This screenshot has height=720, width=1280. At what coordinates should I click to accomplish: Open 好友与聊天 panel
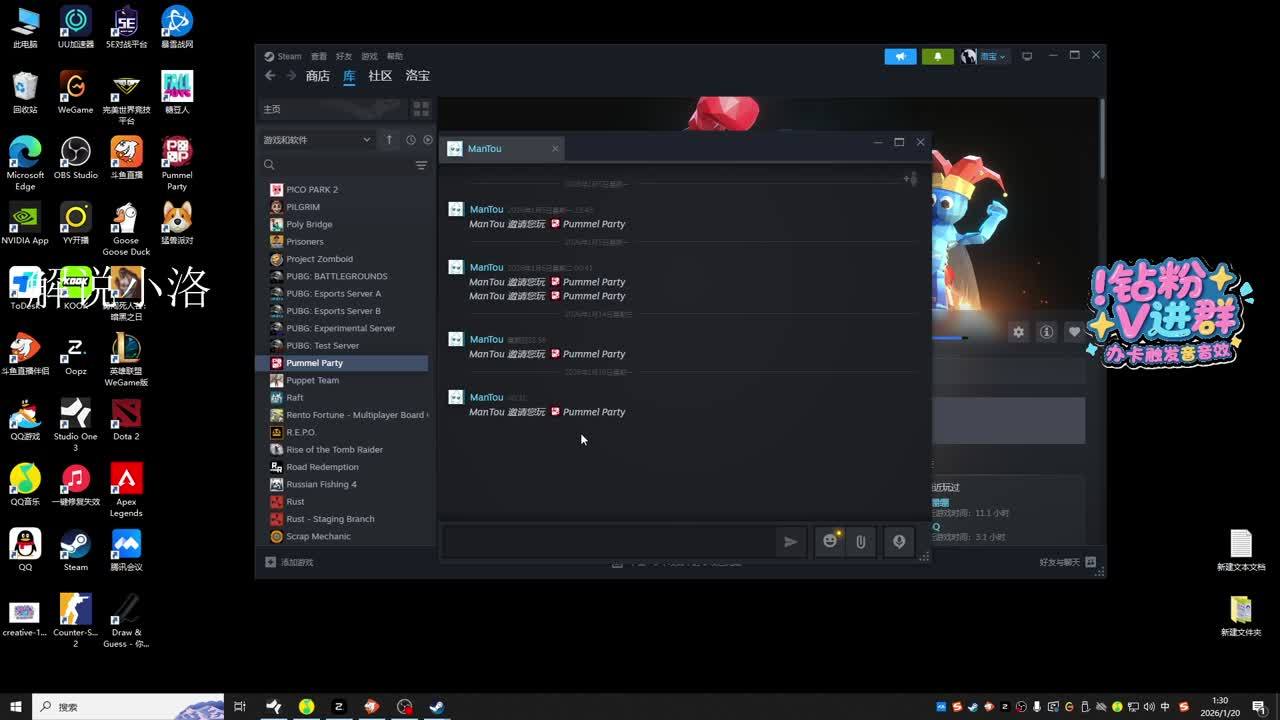coord(1067,562)
